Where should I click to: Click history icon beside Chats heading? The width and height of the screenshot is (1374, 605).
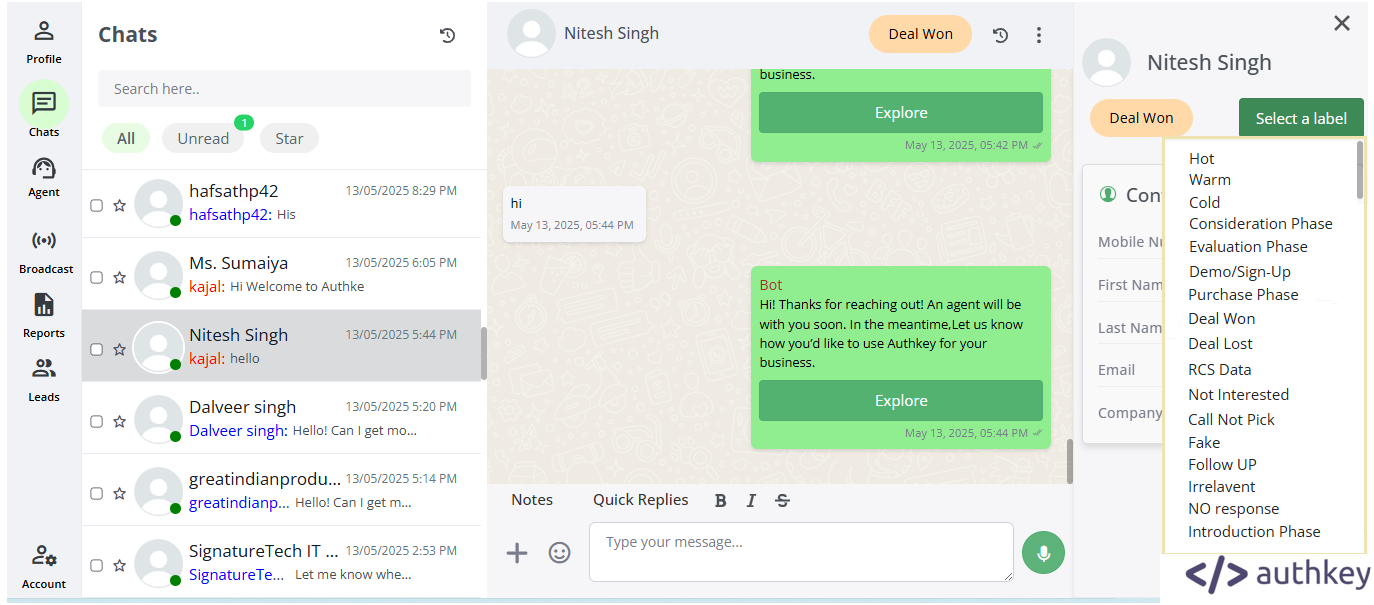tap(447, 35)
